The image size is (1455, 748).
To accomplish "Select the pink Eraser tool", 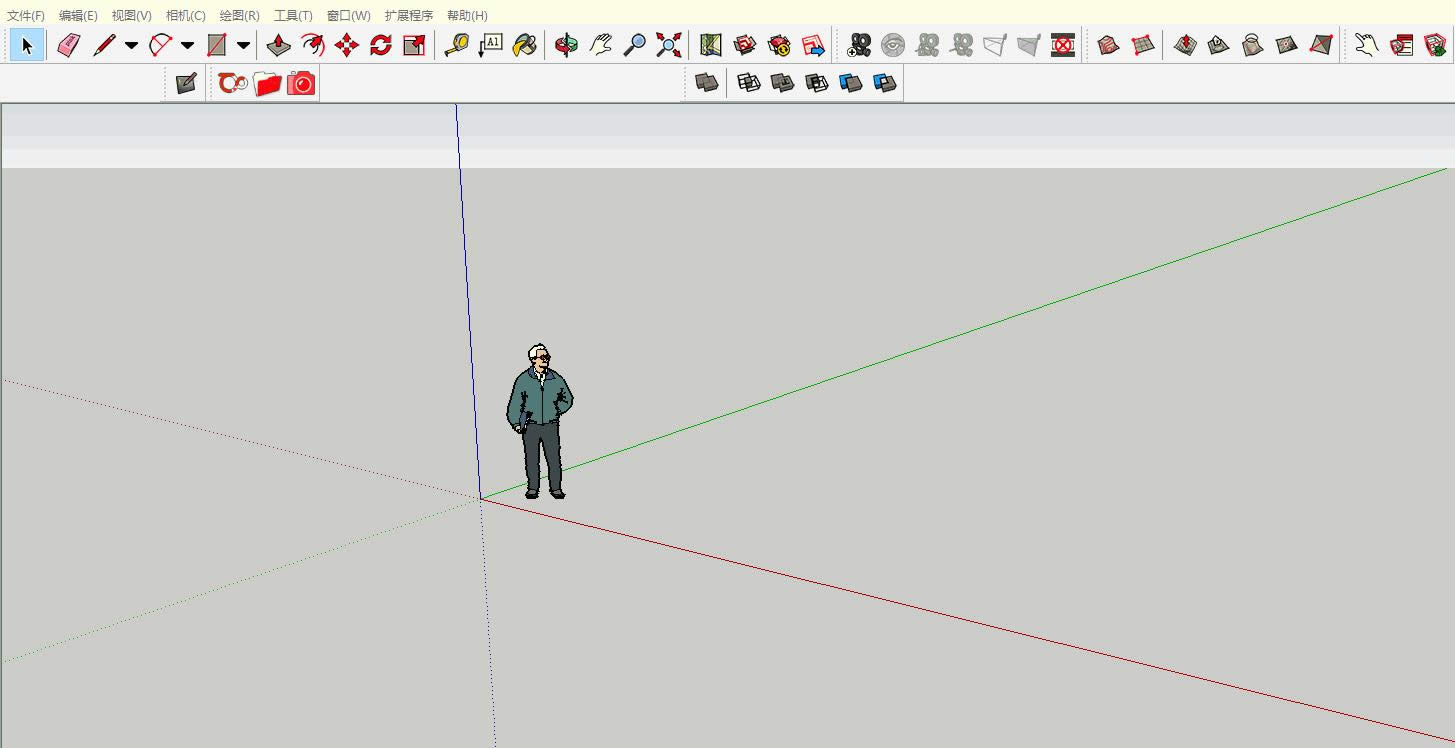I will [68, 45].
